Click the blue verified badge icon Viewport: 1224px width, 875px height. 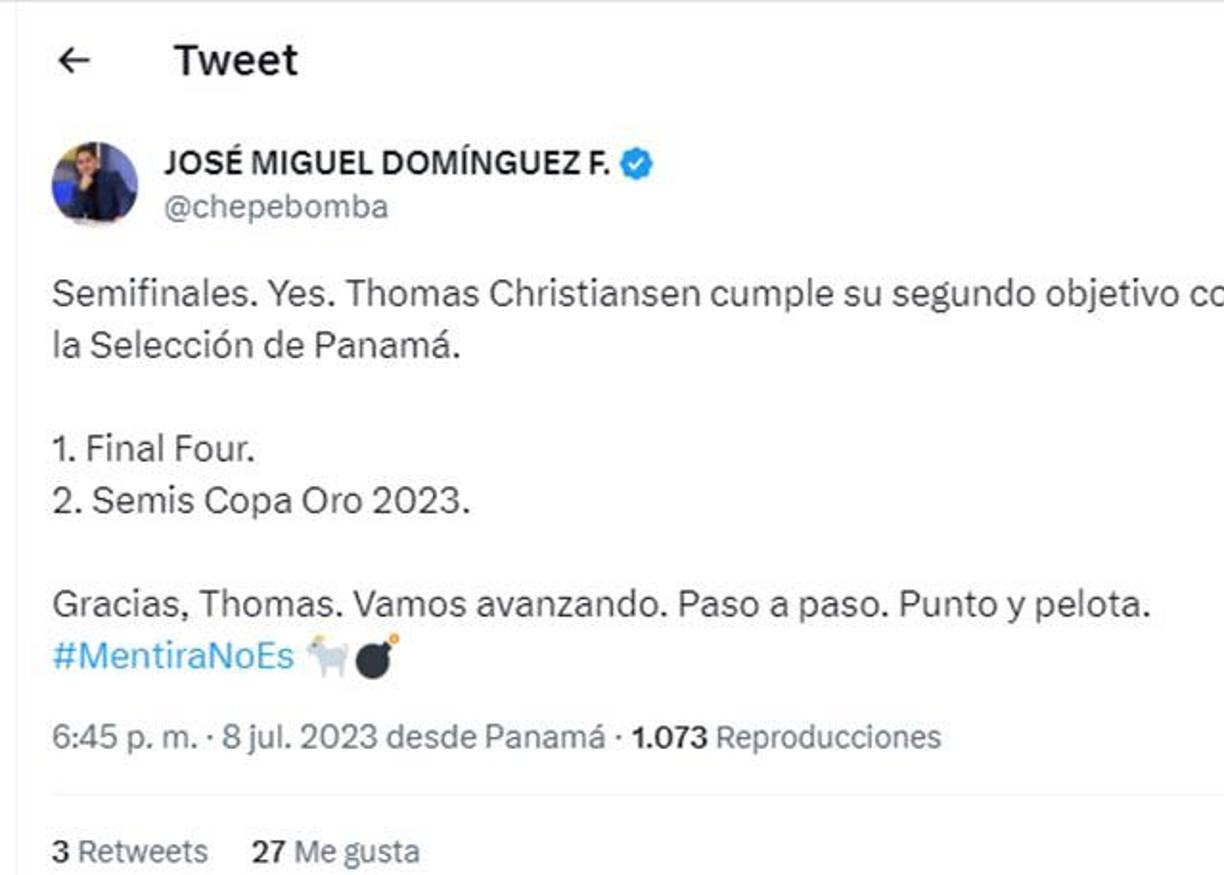point(638,161)
